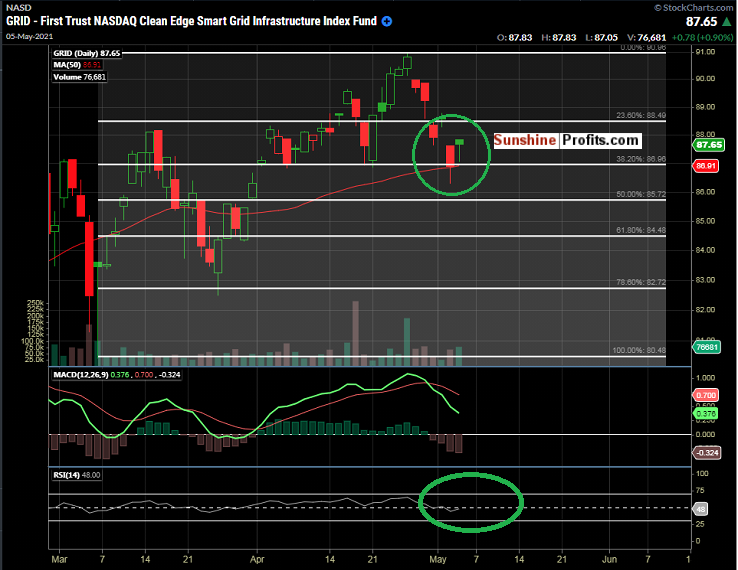The height and width of the screenshot is (570, 738).
Task: Click the 250k volume axis label
Action: (x=36, y=303)
